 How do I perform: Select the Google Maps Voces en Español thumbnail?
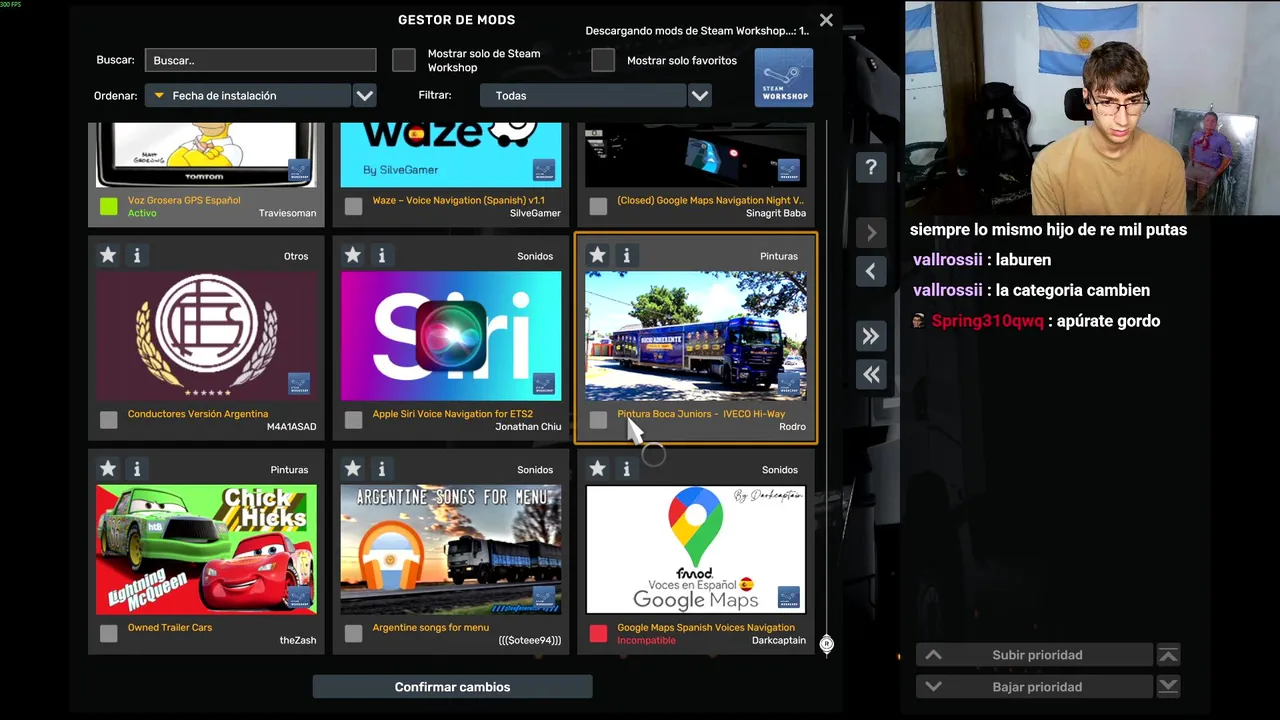696,549
